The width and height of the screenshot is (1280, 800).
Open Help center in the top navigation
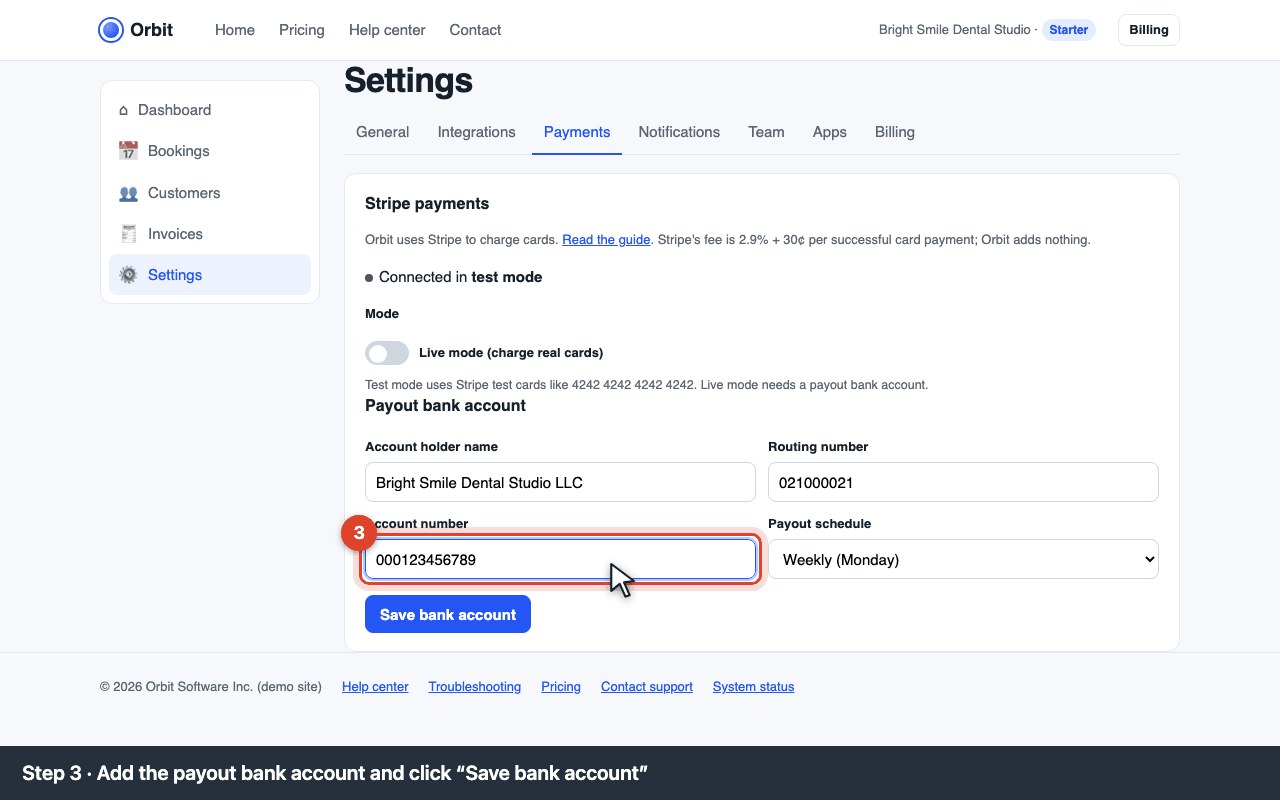point(387,30)
